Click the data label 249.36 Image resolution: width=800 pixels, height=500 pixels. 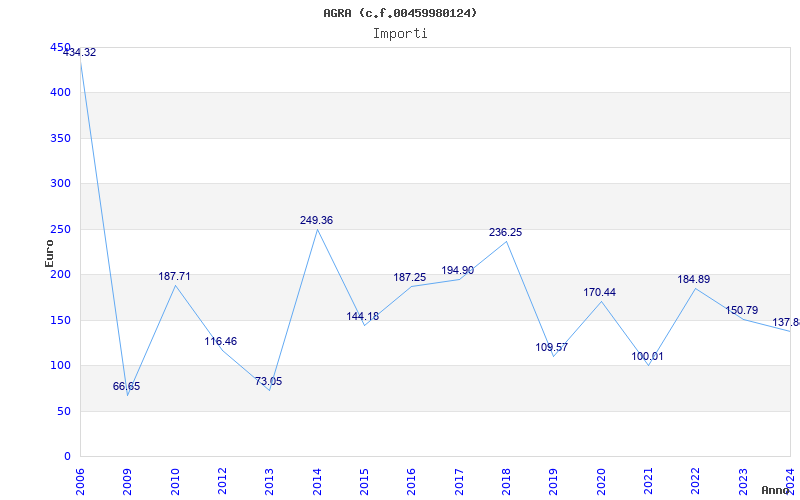pos(316,220)
